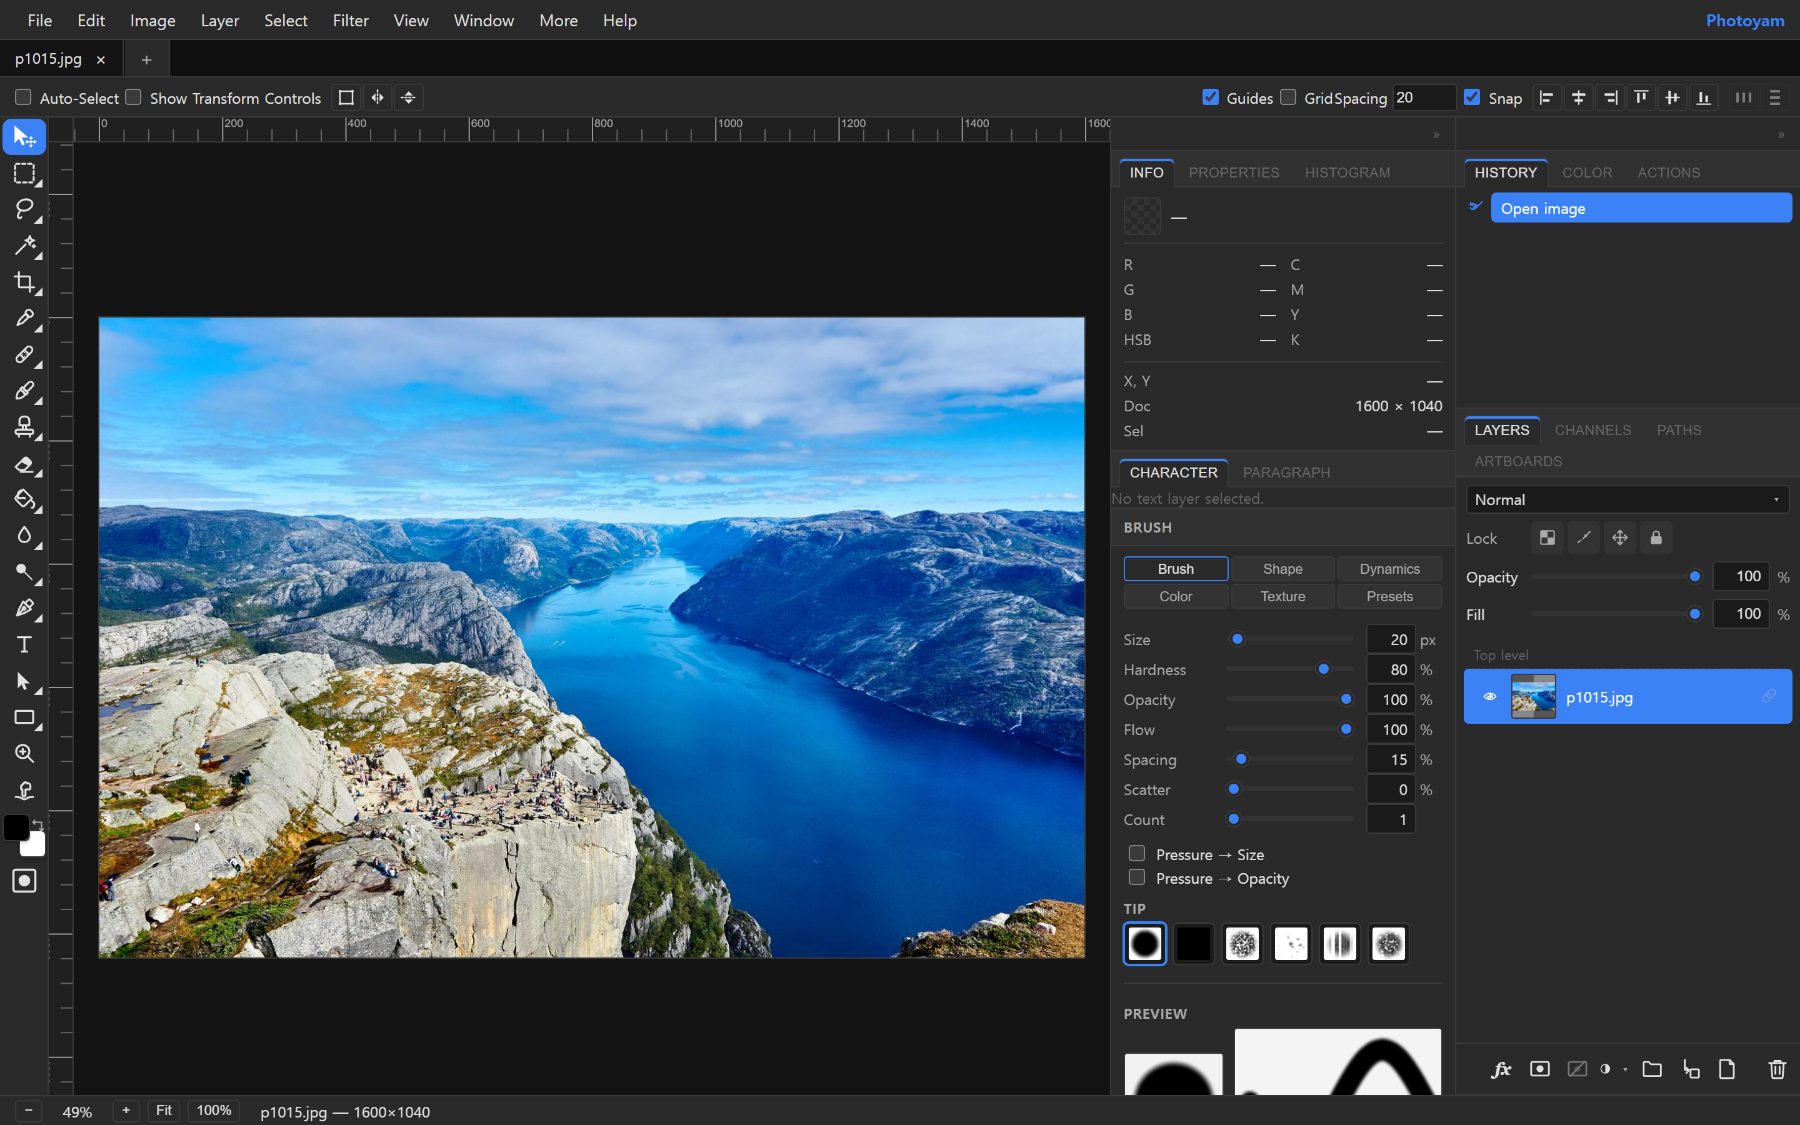
Task: Select the Paint Bucket tool
Action: click(x=24, y=500)
